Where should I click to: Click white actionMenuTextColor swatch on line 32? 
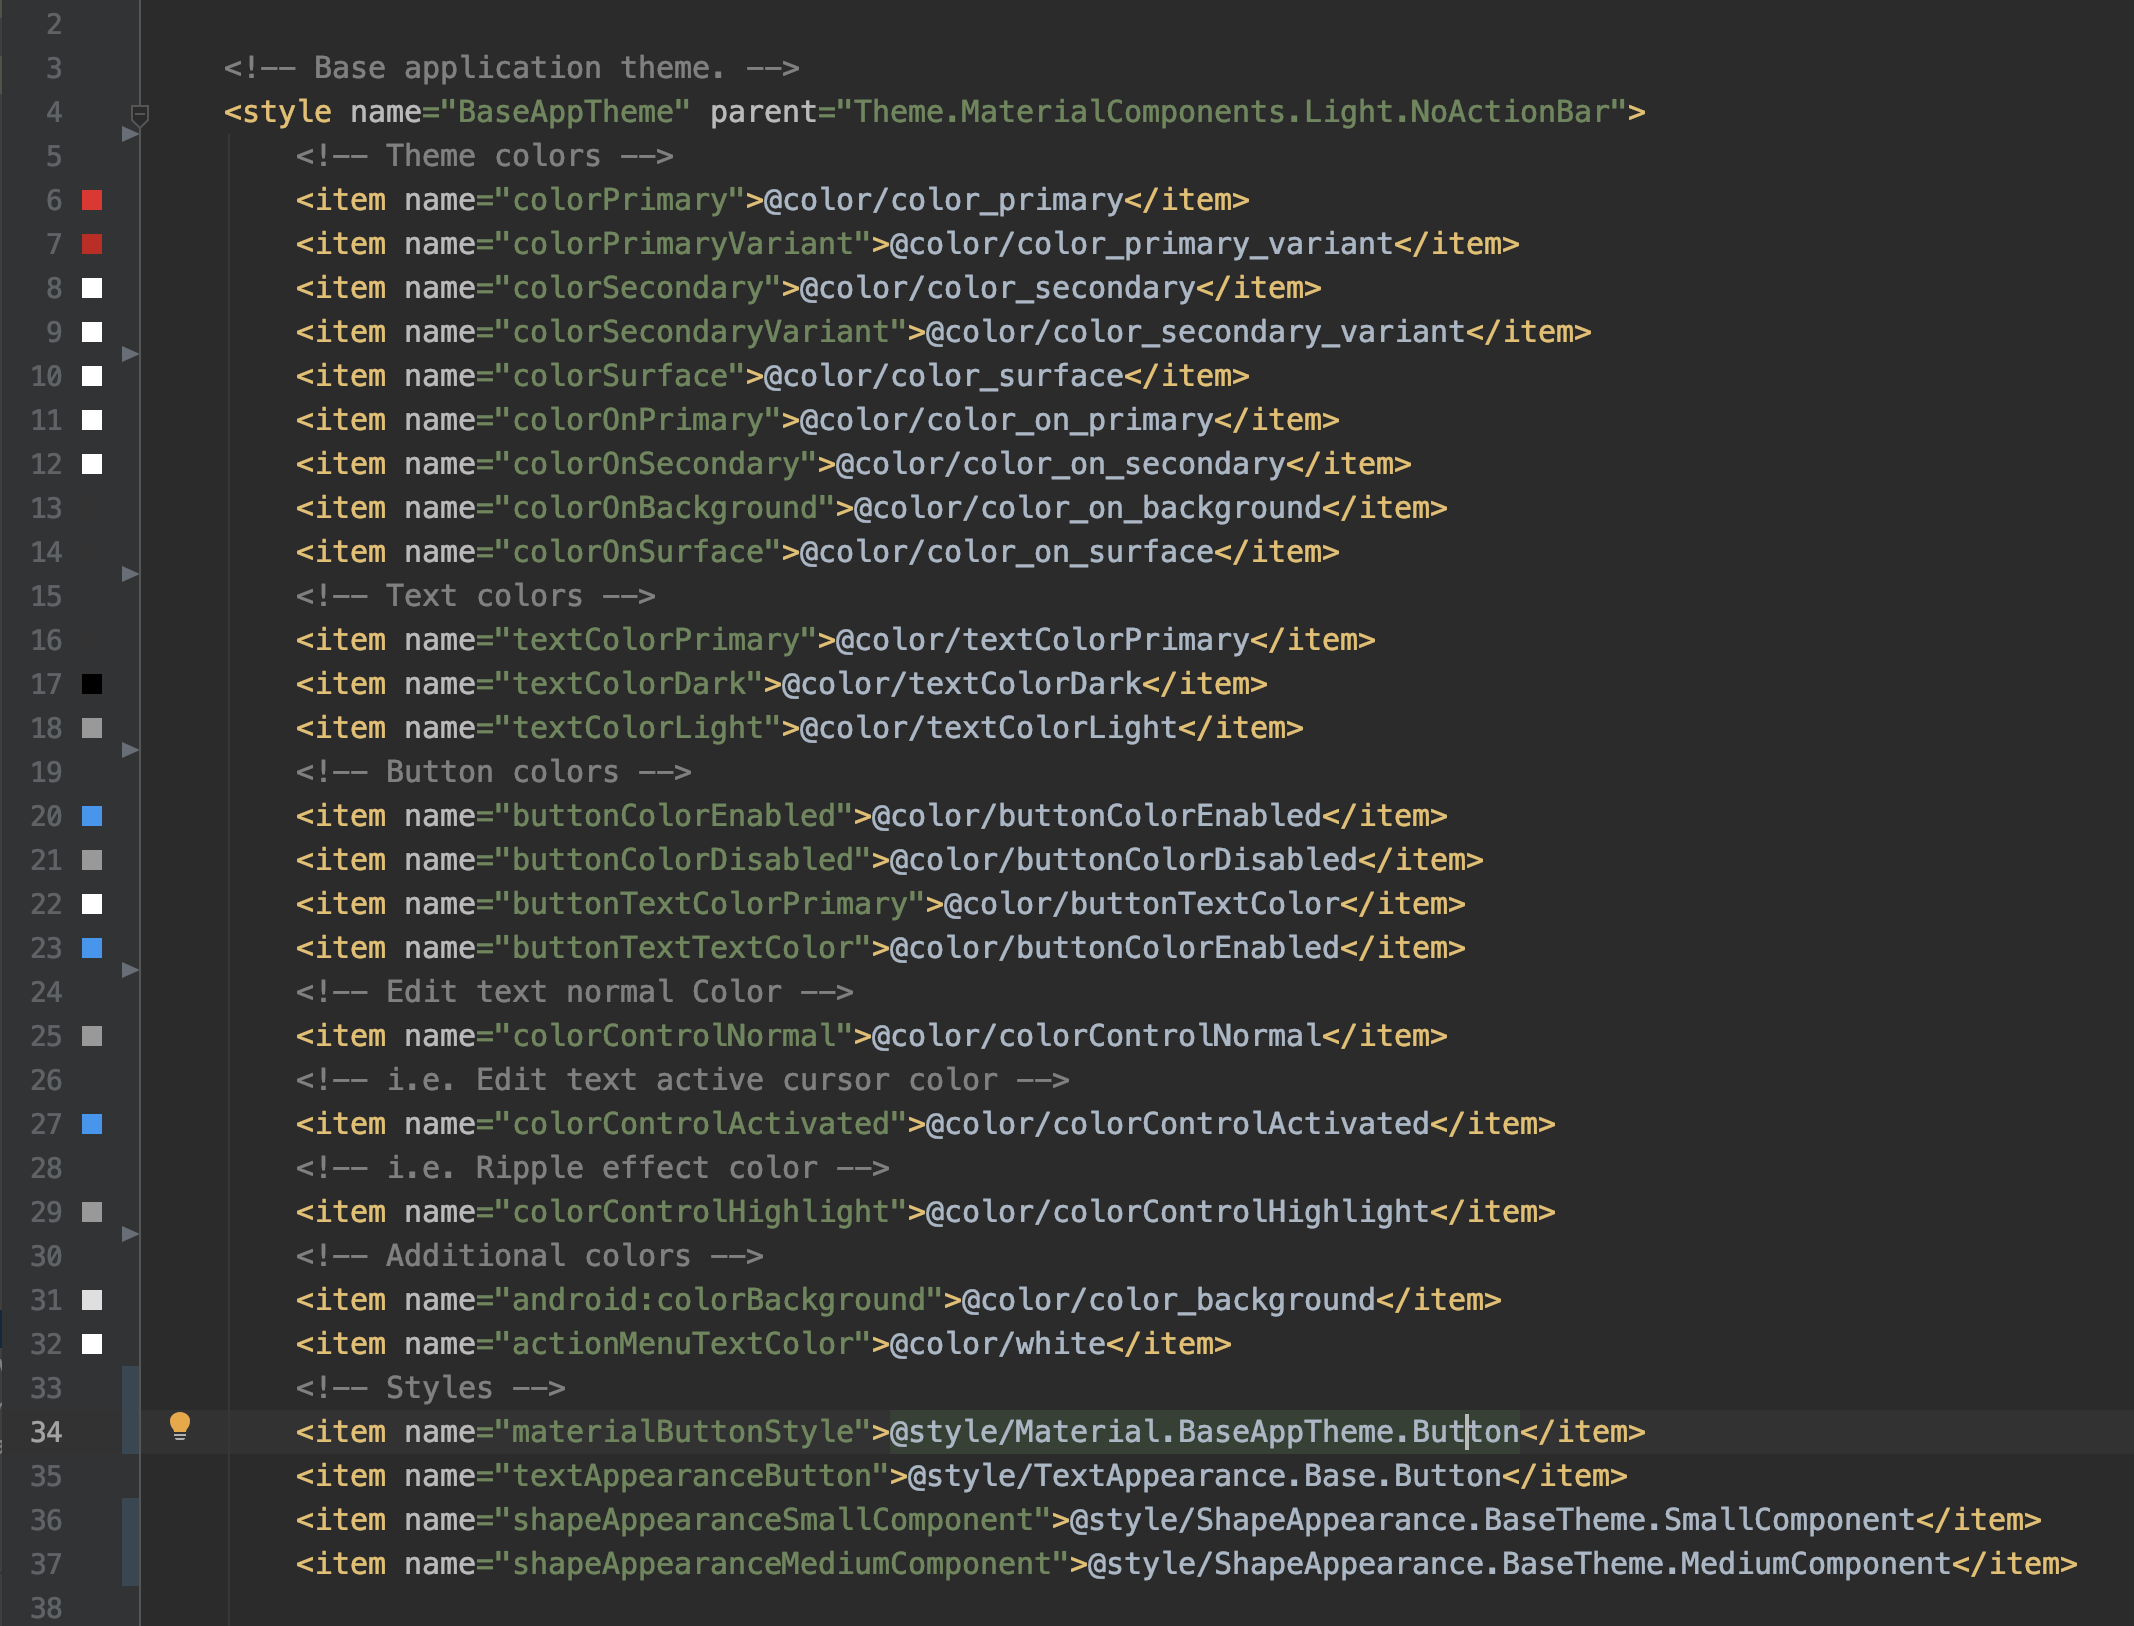coord(92,1344)
